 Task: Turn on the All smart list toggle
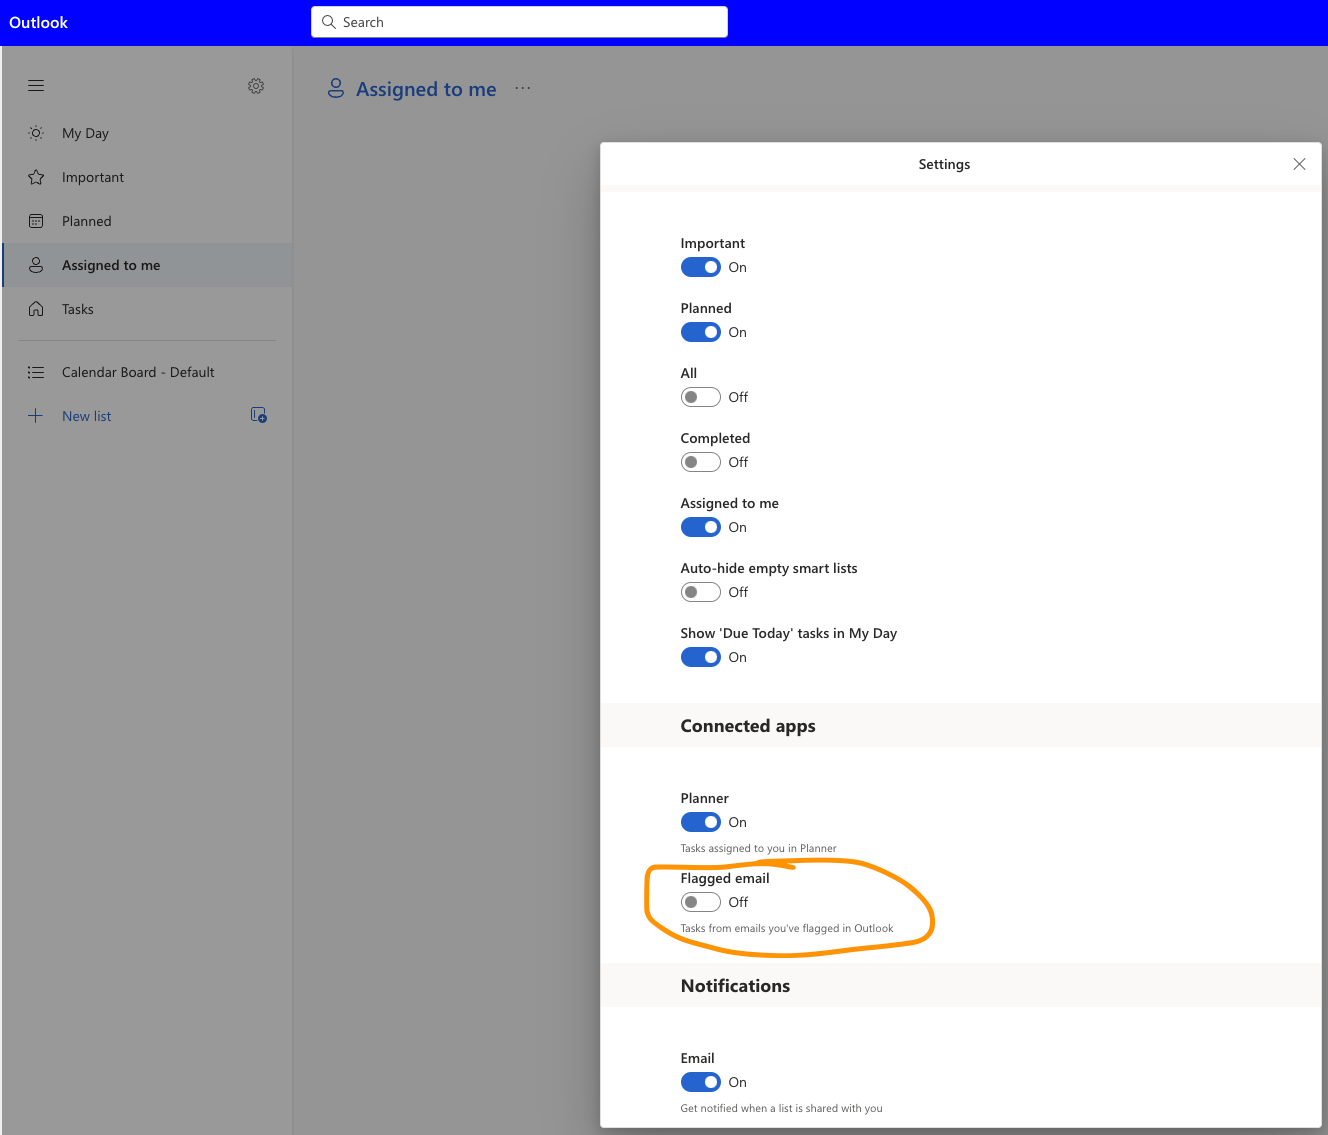(700, 396)
